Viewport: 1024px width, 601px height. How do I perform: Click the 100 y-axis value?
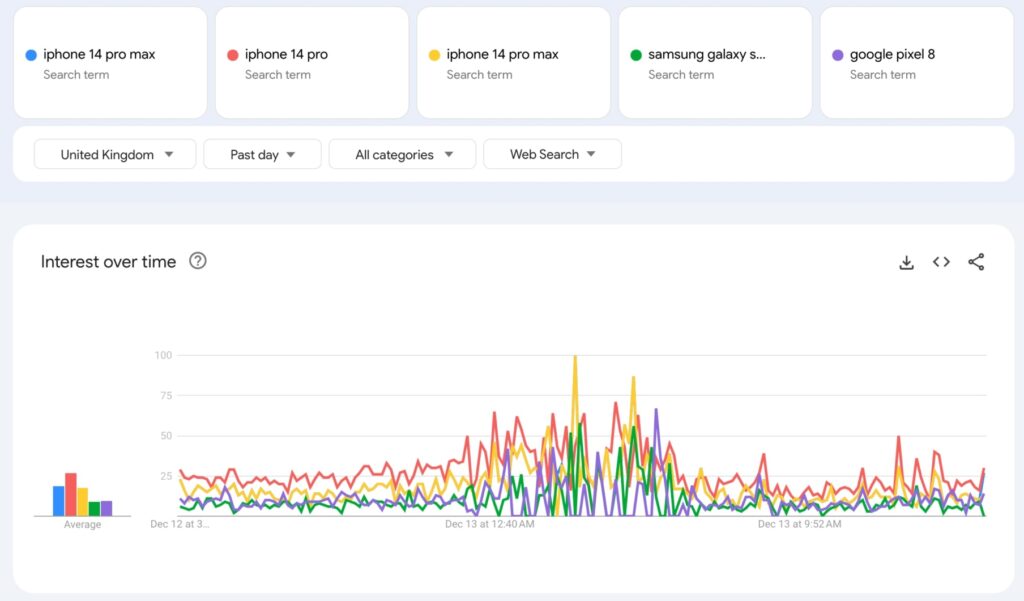(x=163, y=355)
